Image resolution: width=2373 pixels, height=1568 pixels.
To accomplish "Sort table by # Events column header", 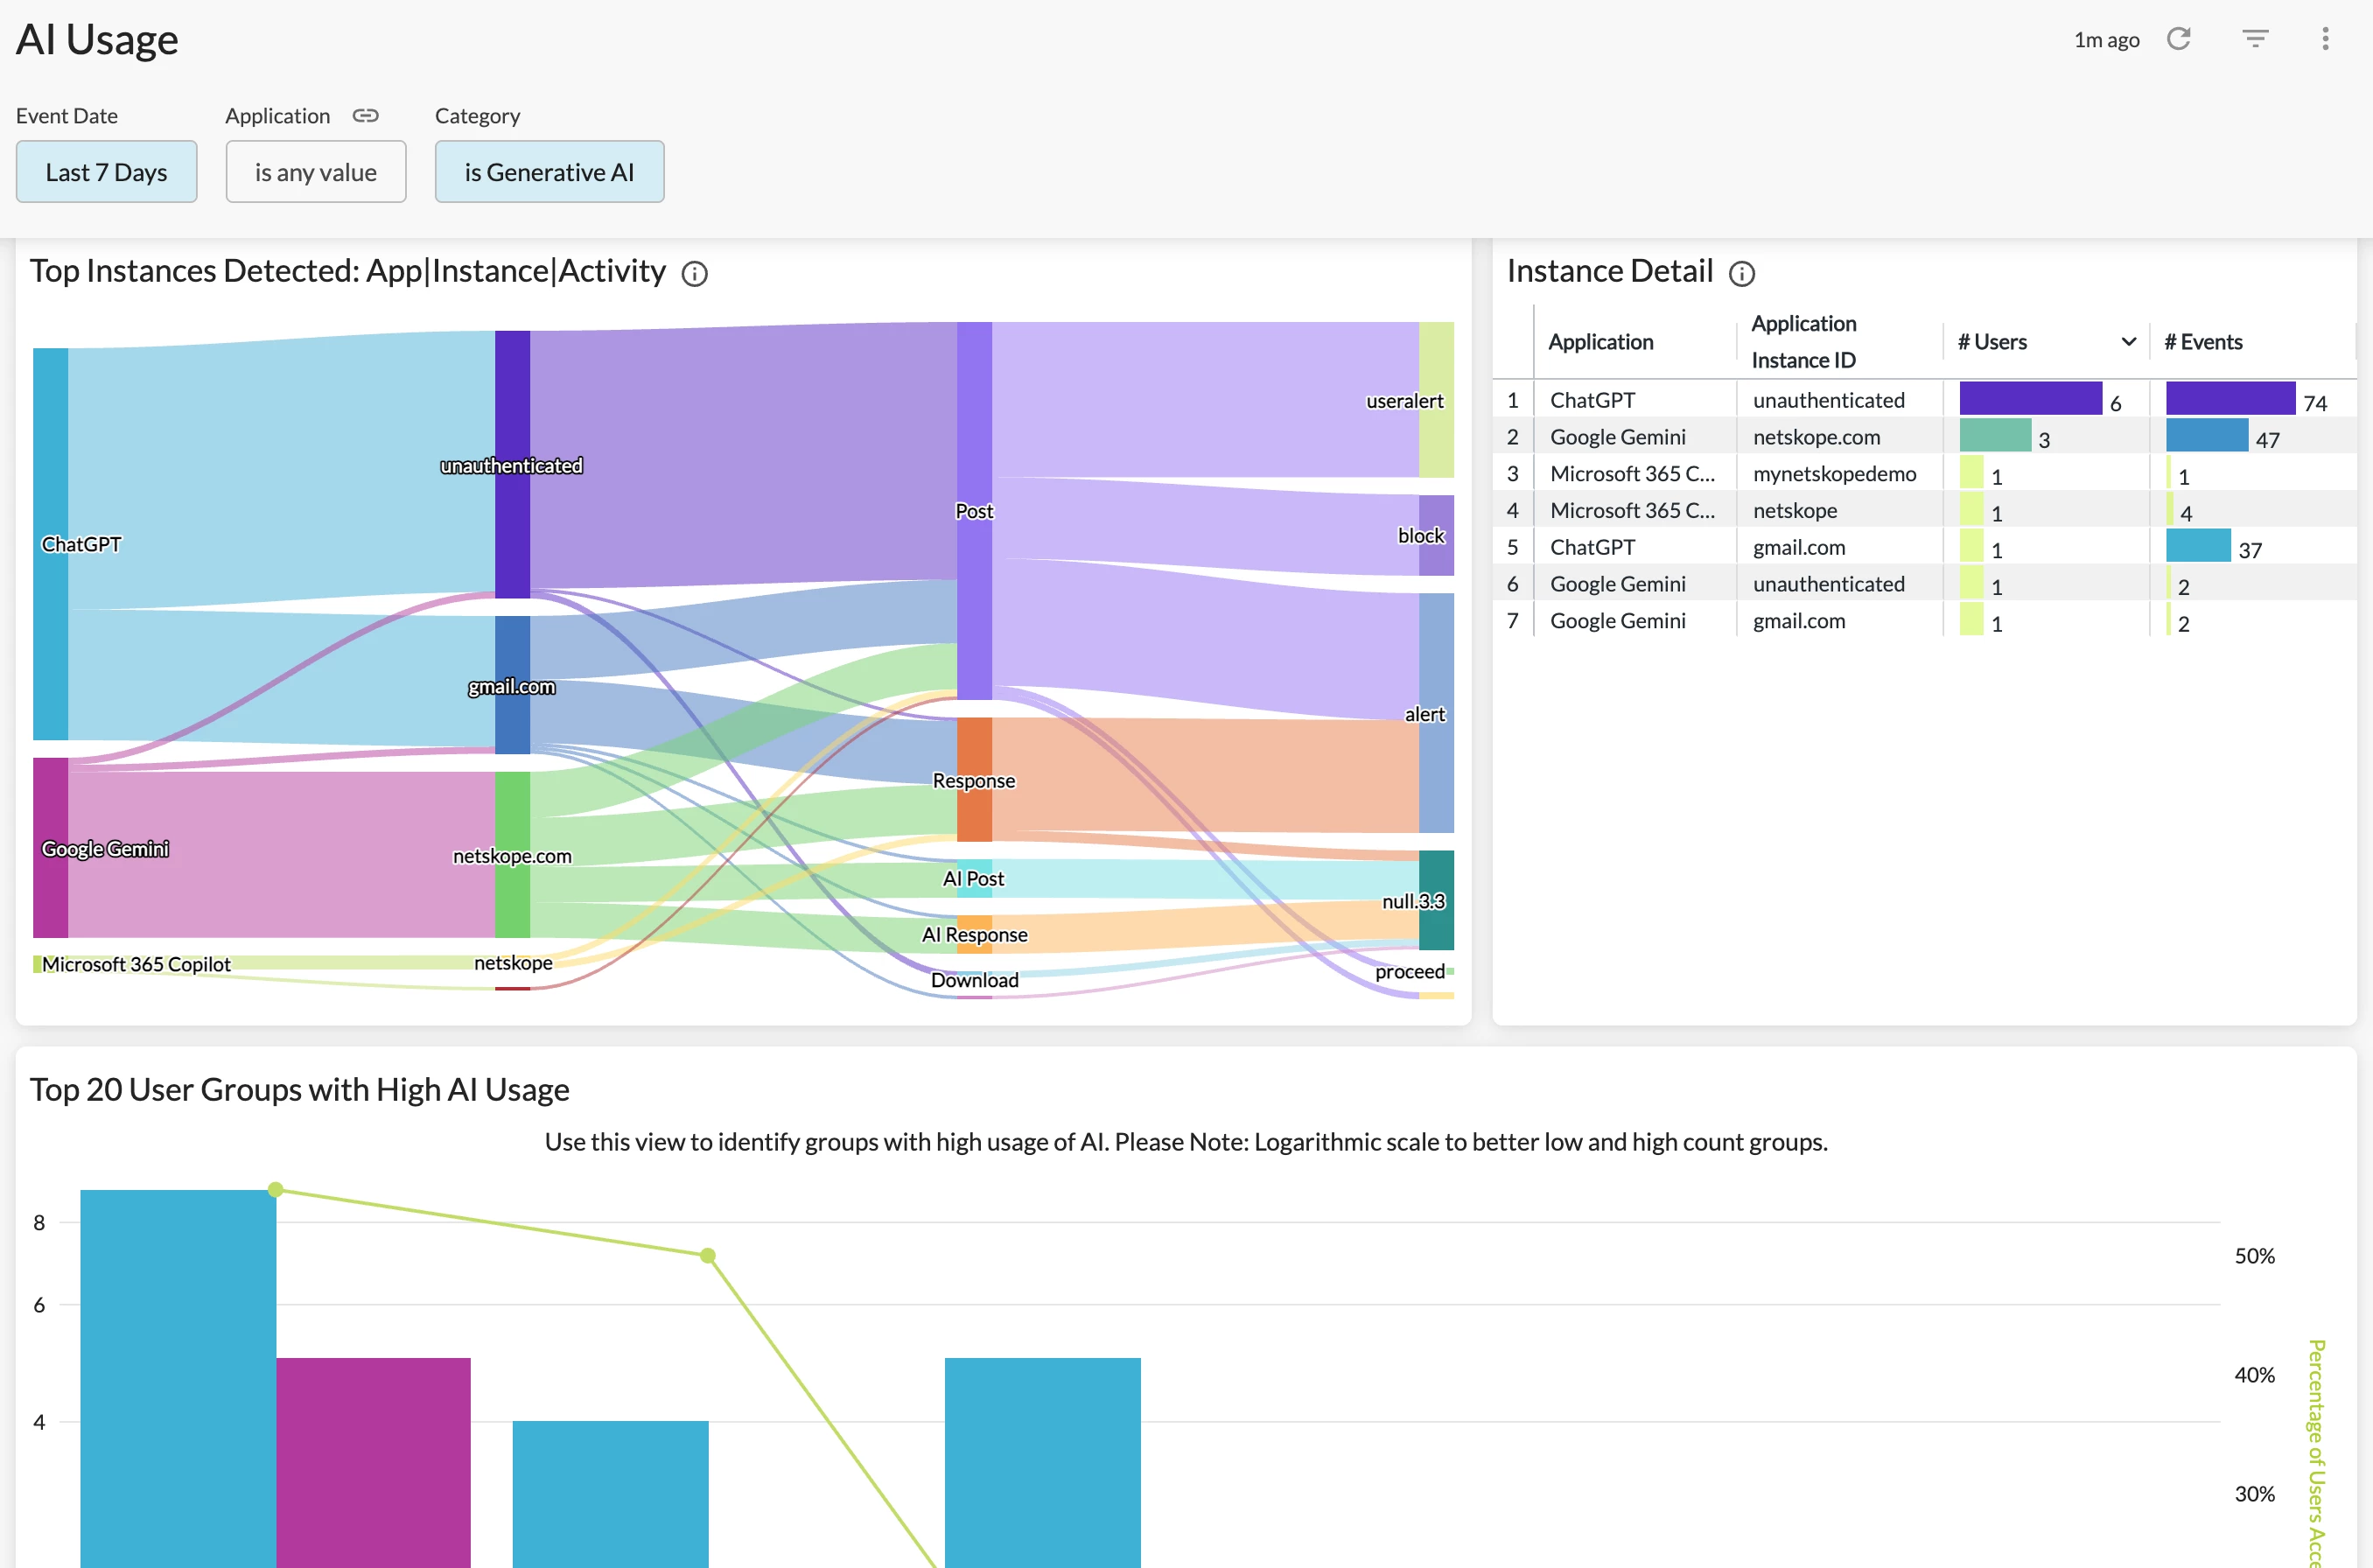I will [x=2203, y=342].
